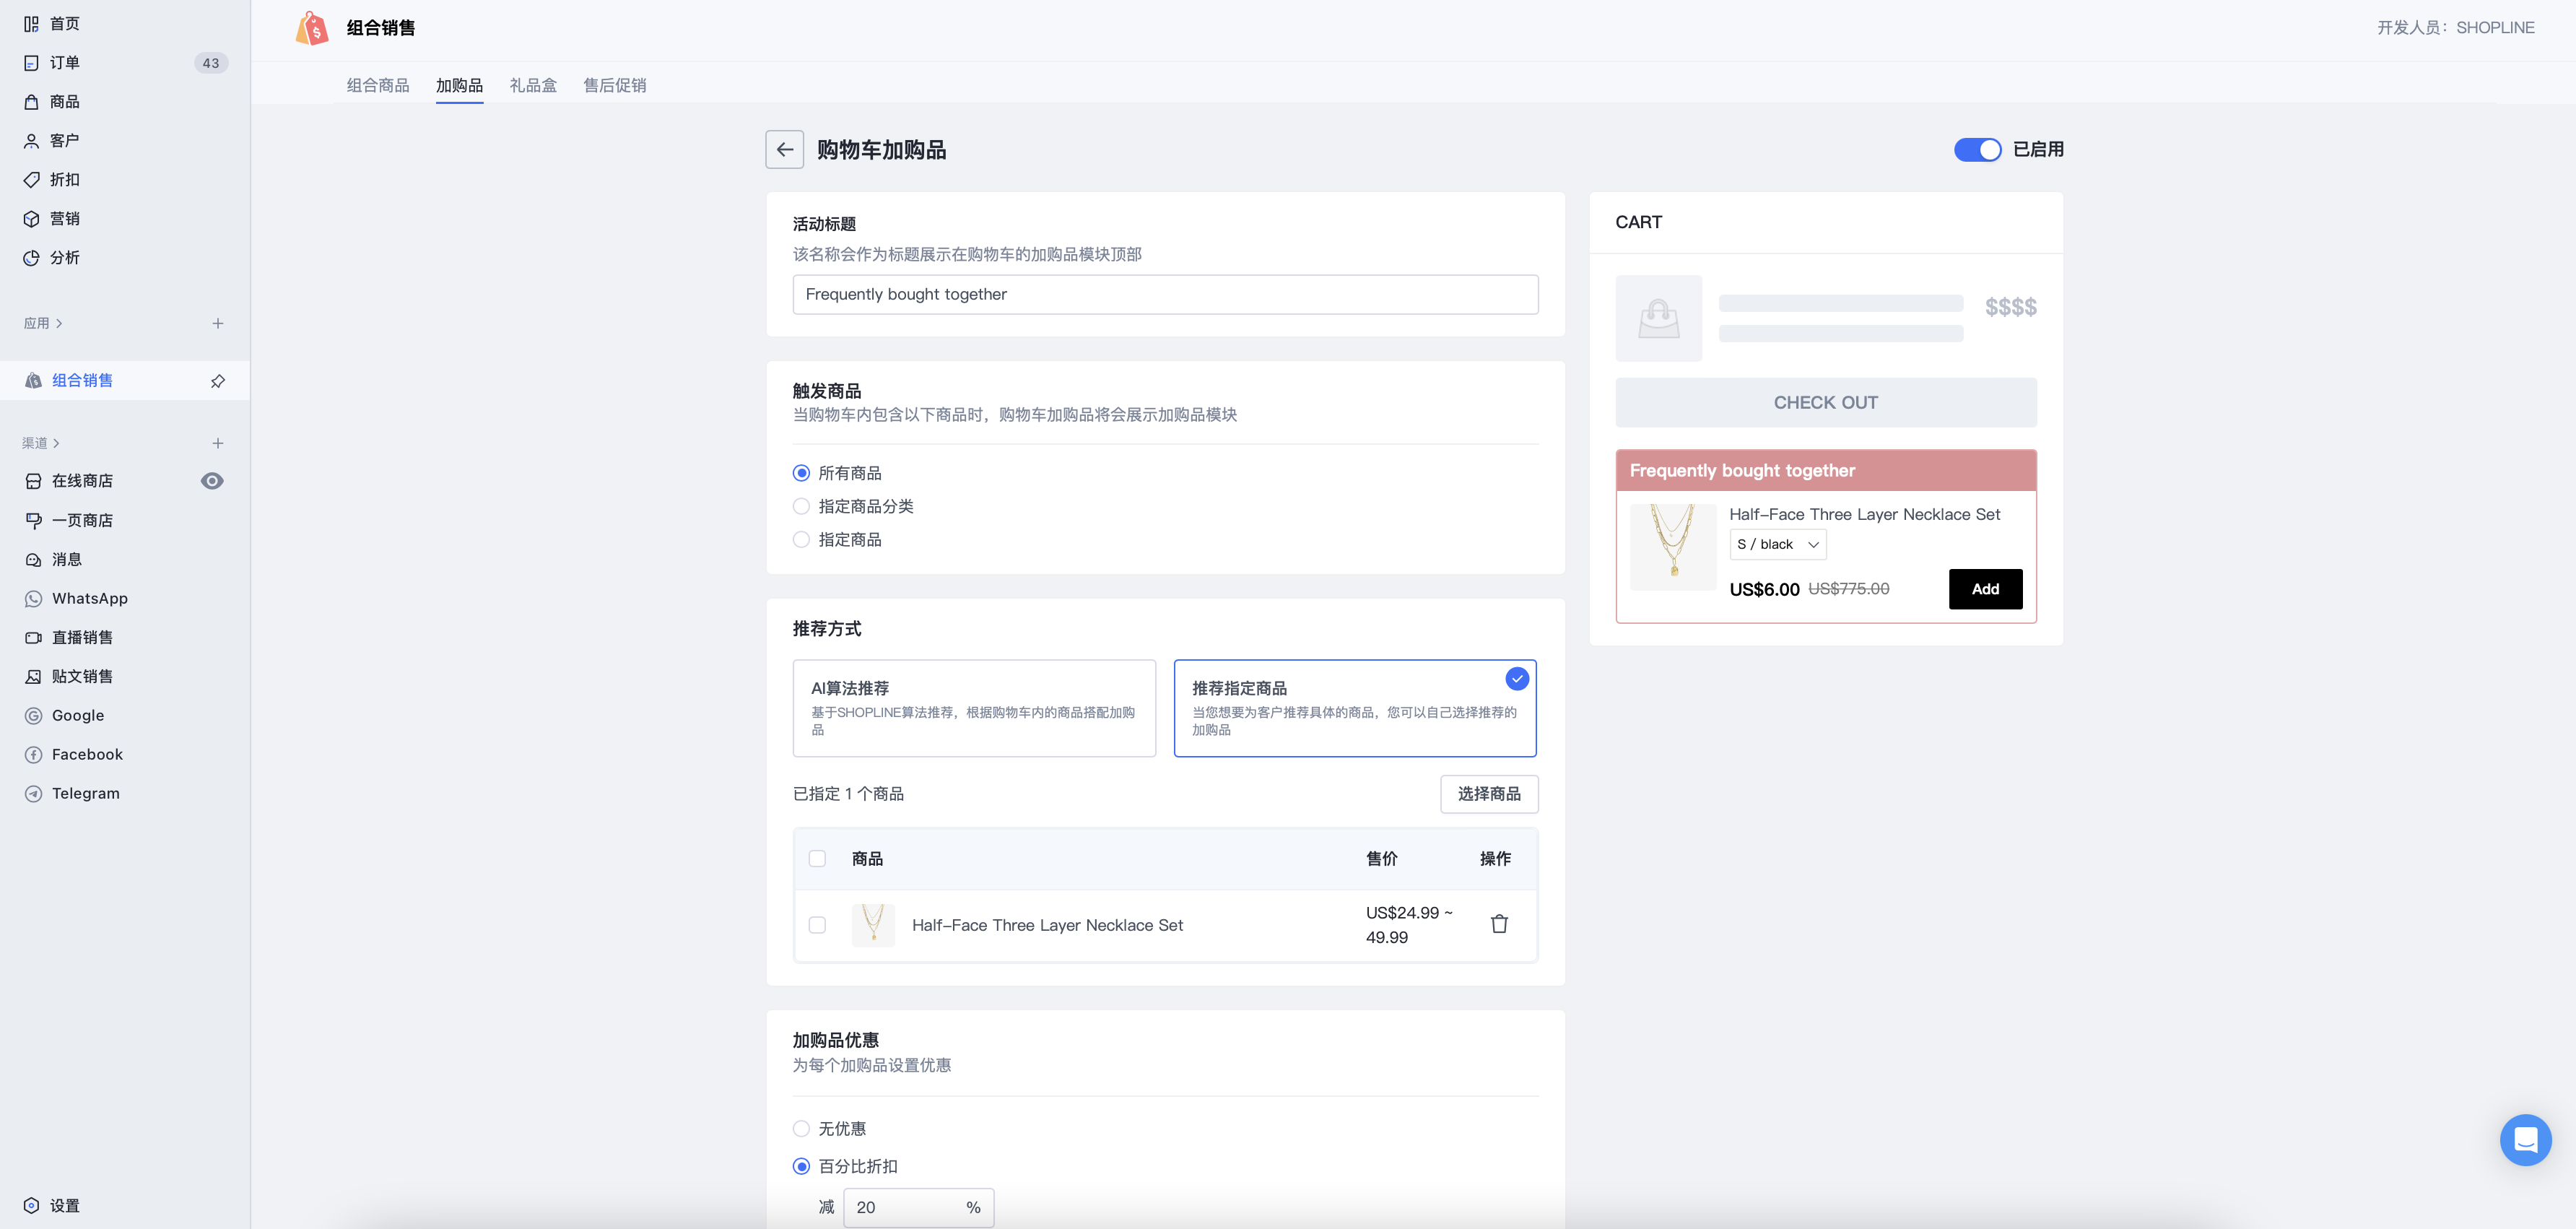Viewport: 2576px width, 1229px height.
Task: Click the plus icon next to 应用
Action: pos(218,323)
